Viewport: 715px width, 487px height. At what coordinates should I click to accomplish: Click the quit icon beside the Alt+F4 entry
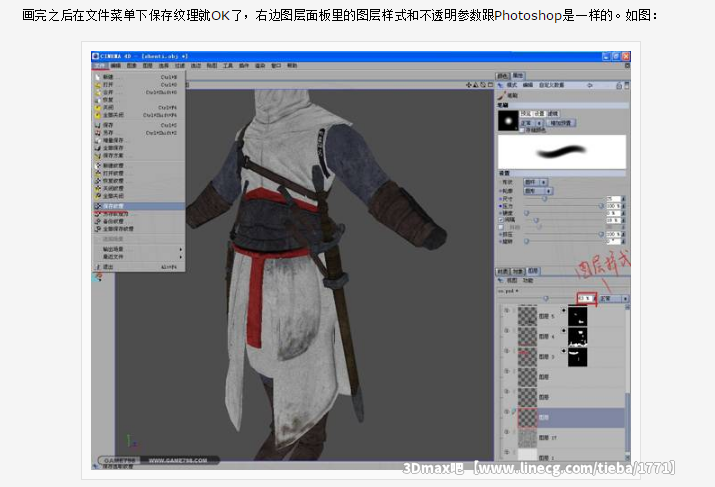pyautogui.click(x=98, y=267)
